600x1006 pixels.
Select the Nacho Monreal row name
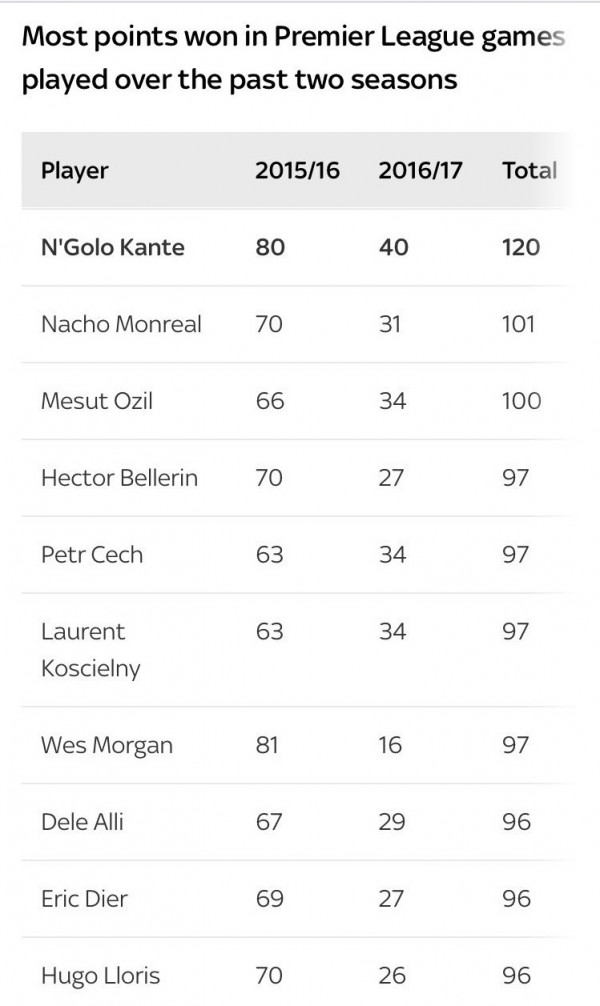tap(121, 324)
